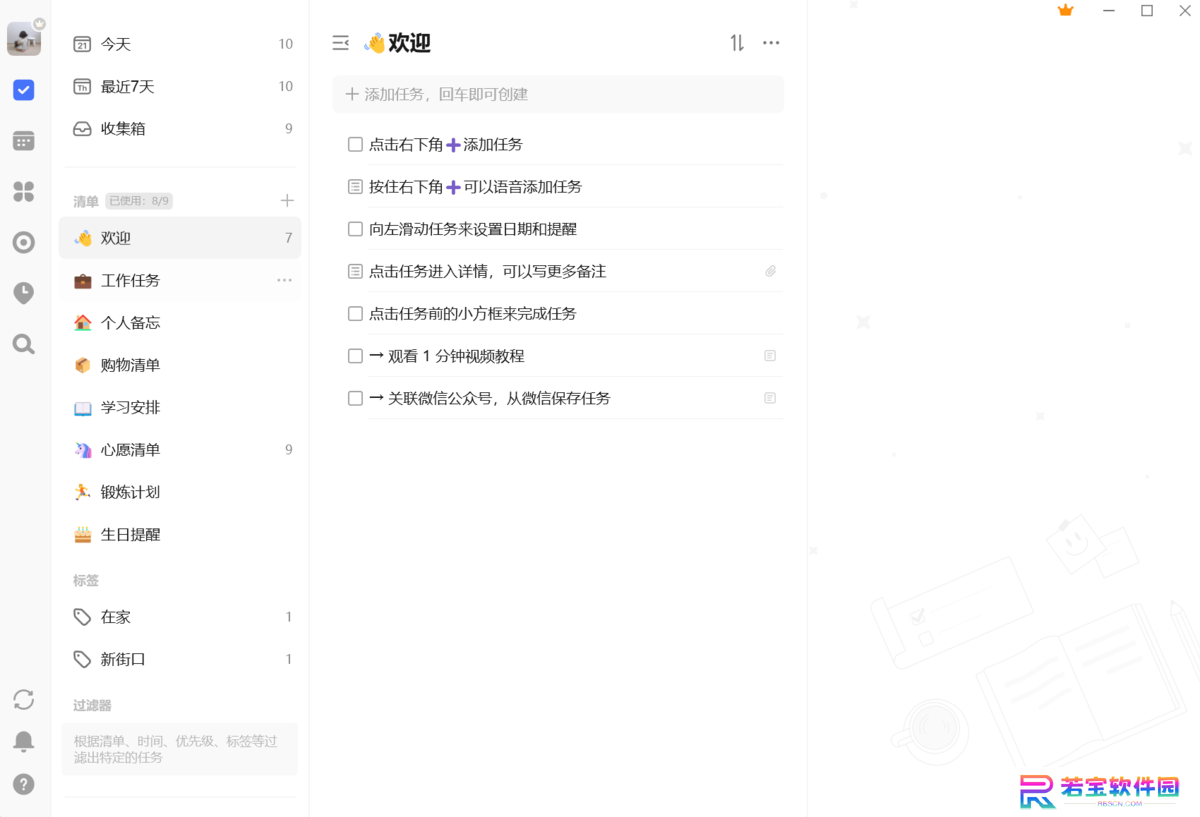Open the three-dot more menu in header
Viewport: 1200px width, 817px height.
coord(771,43)
